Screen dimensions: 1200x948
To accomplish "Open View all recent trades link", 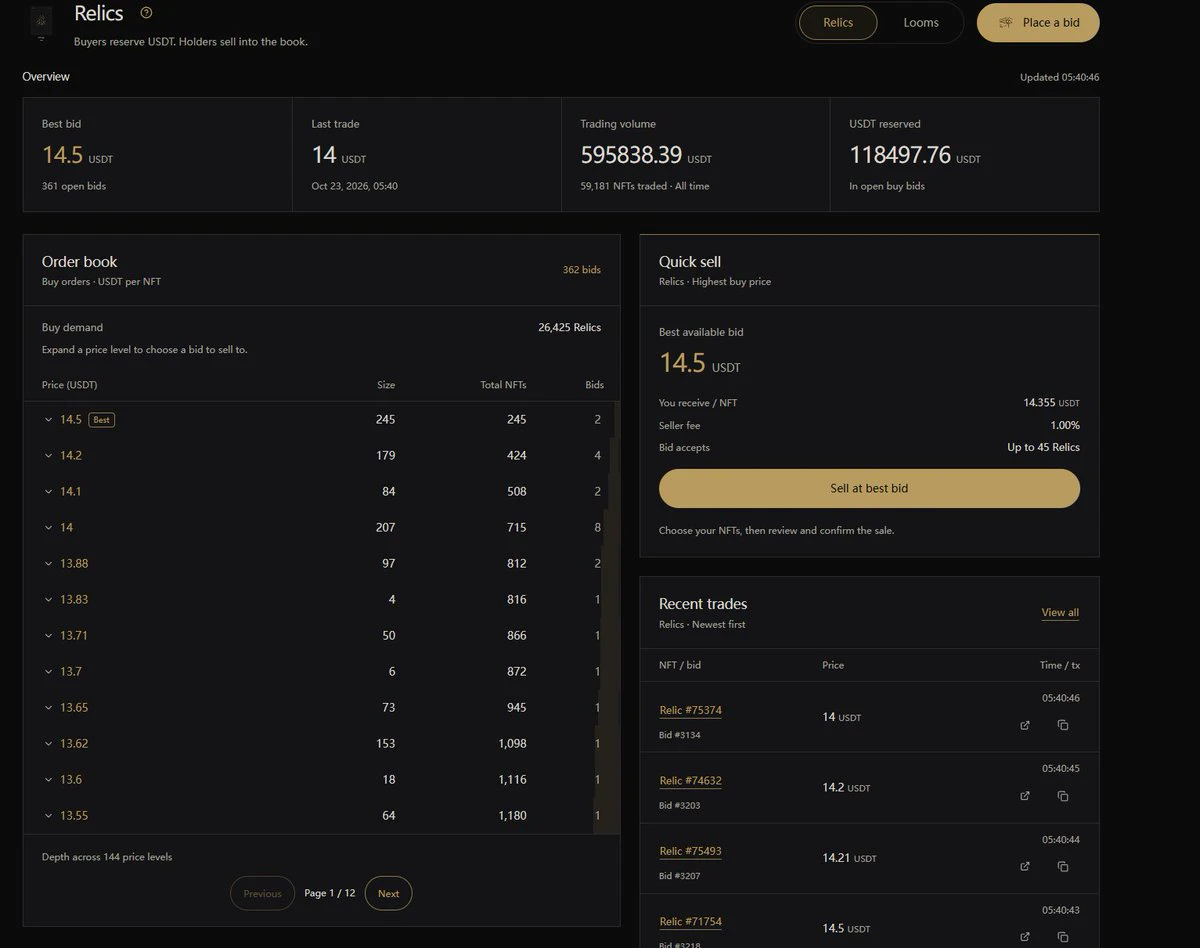I will pyautogui.click(x=1060, y=613).
